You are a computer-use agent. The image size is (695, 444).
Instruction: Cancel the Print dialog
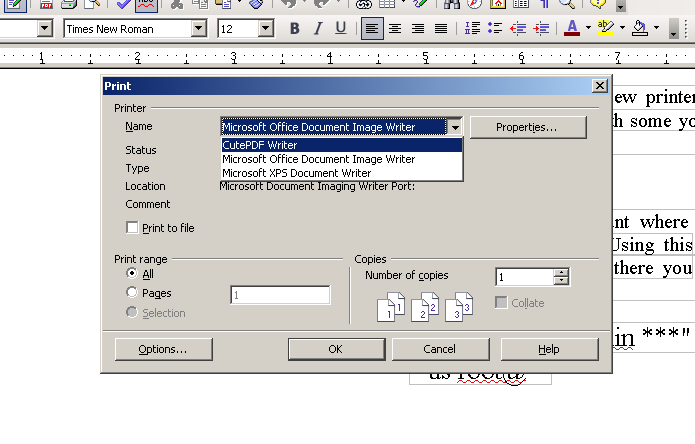(x=441, y=349)
